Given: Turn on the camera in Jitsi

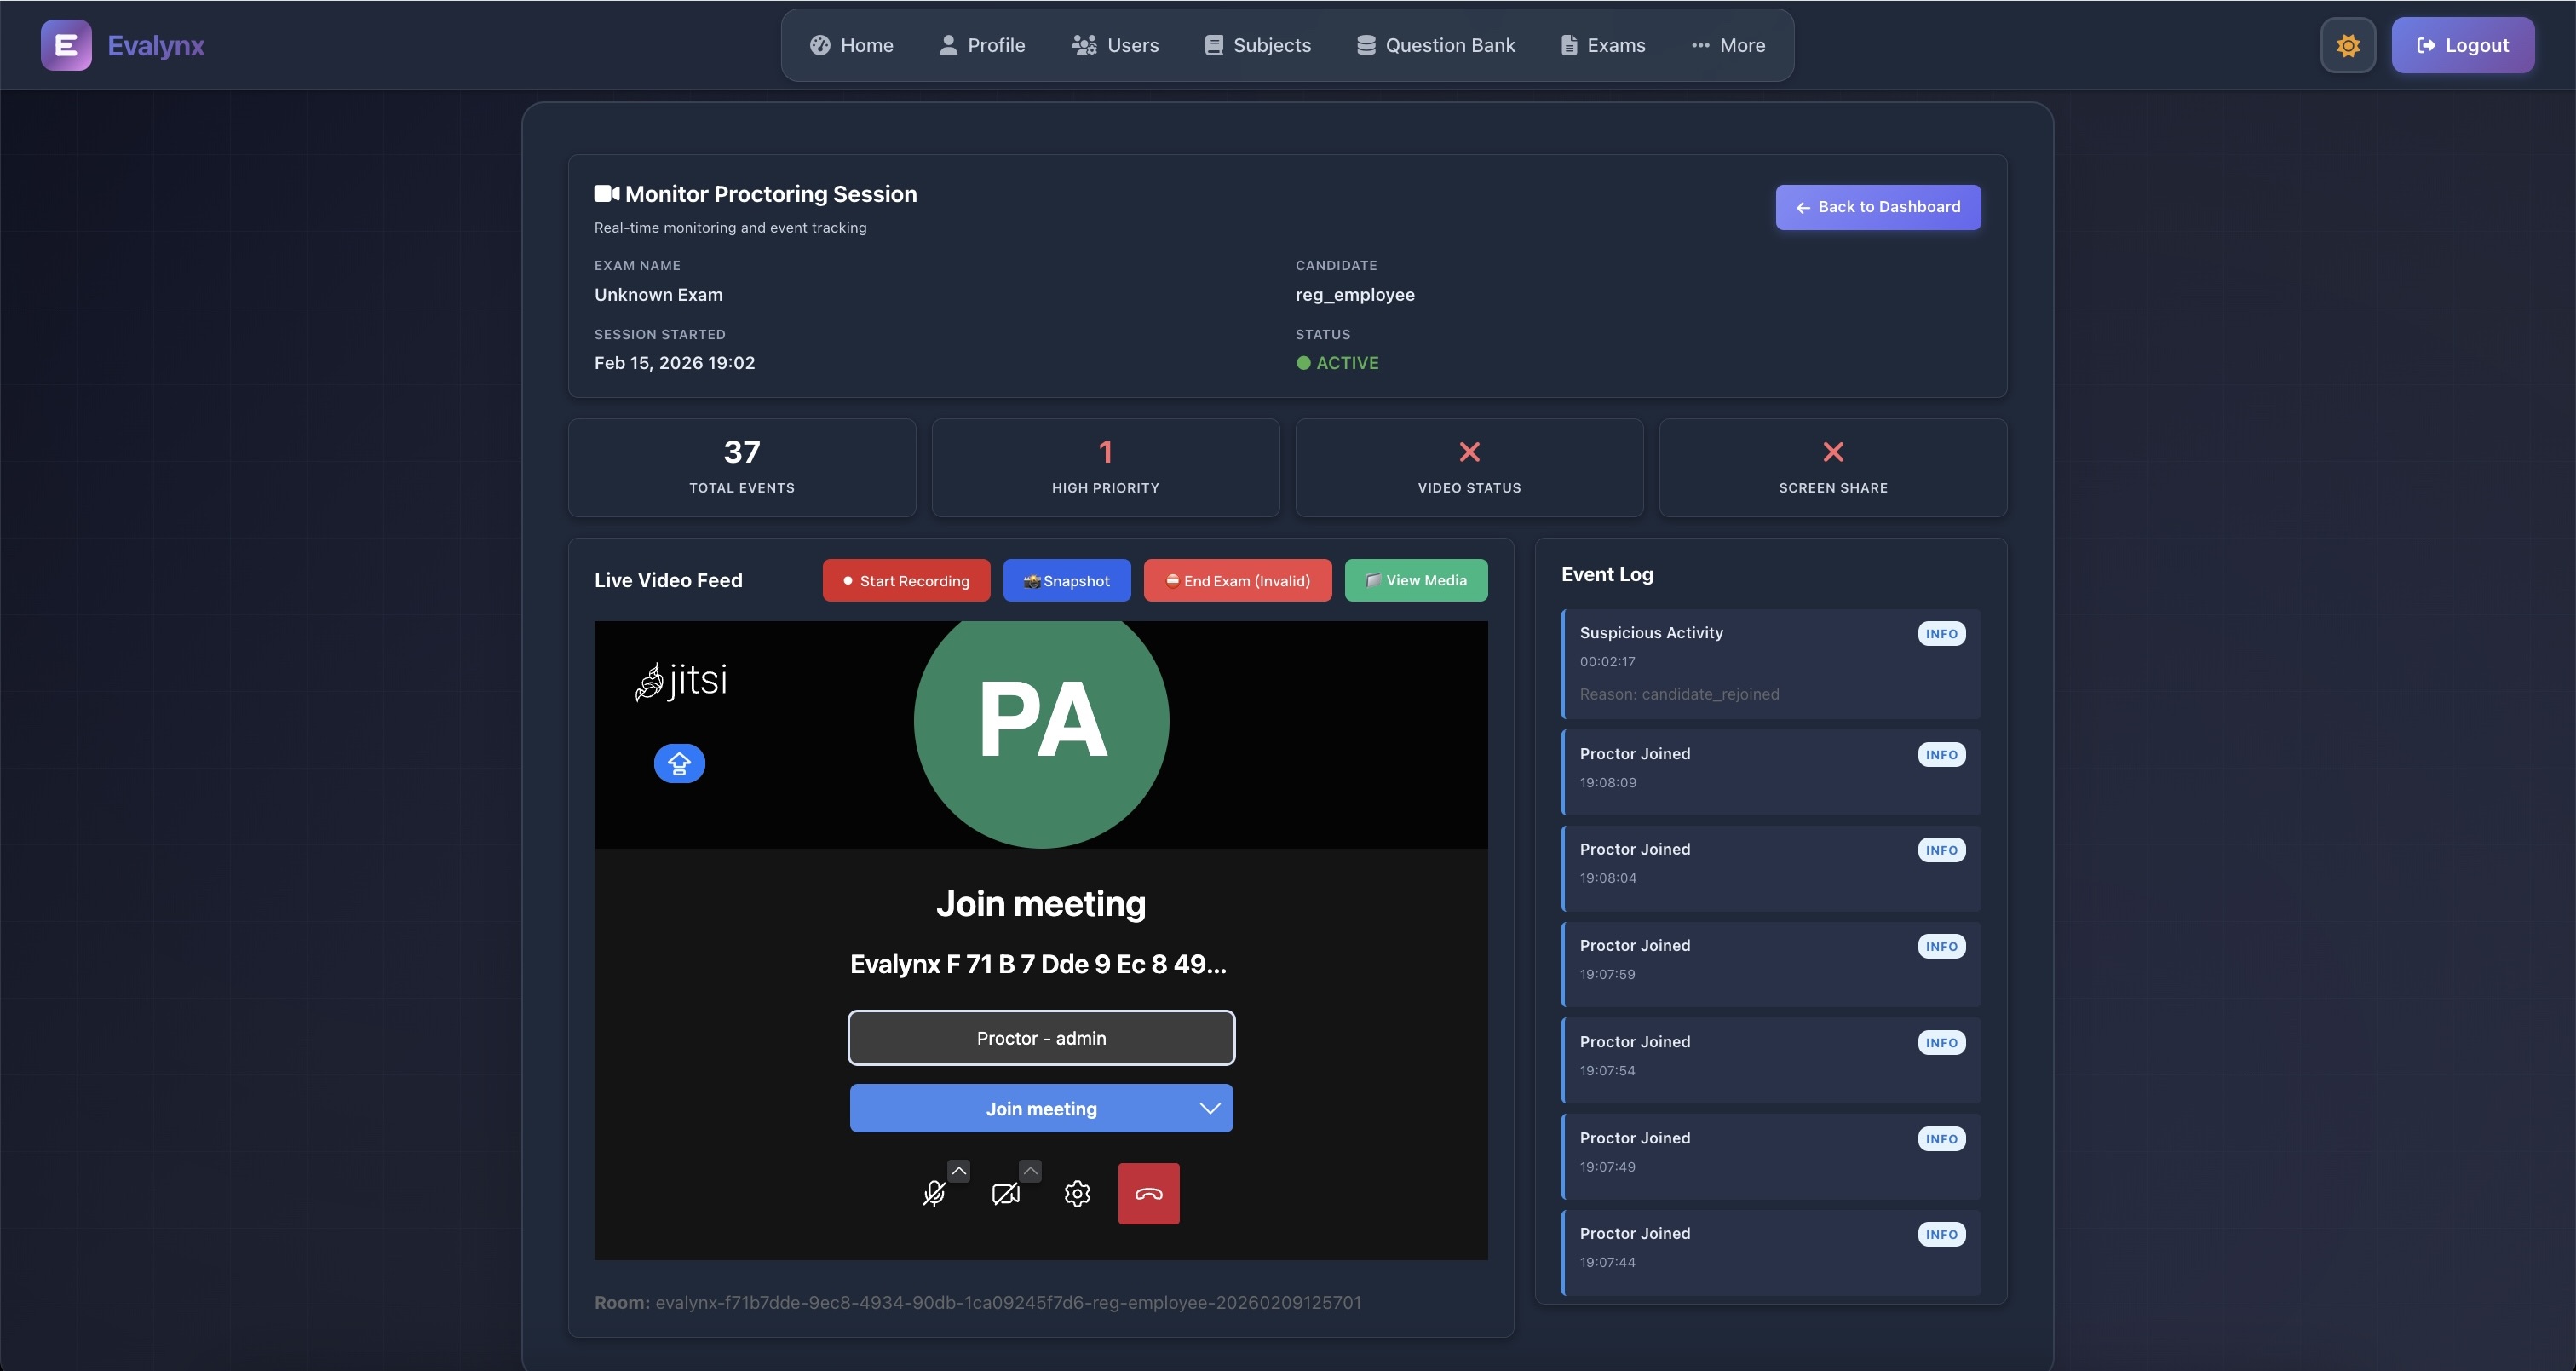Looking at the screenshot, I should (1005, 1193).
